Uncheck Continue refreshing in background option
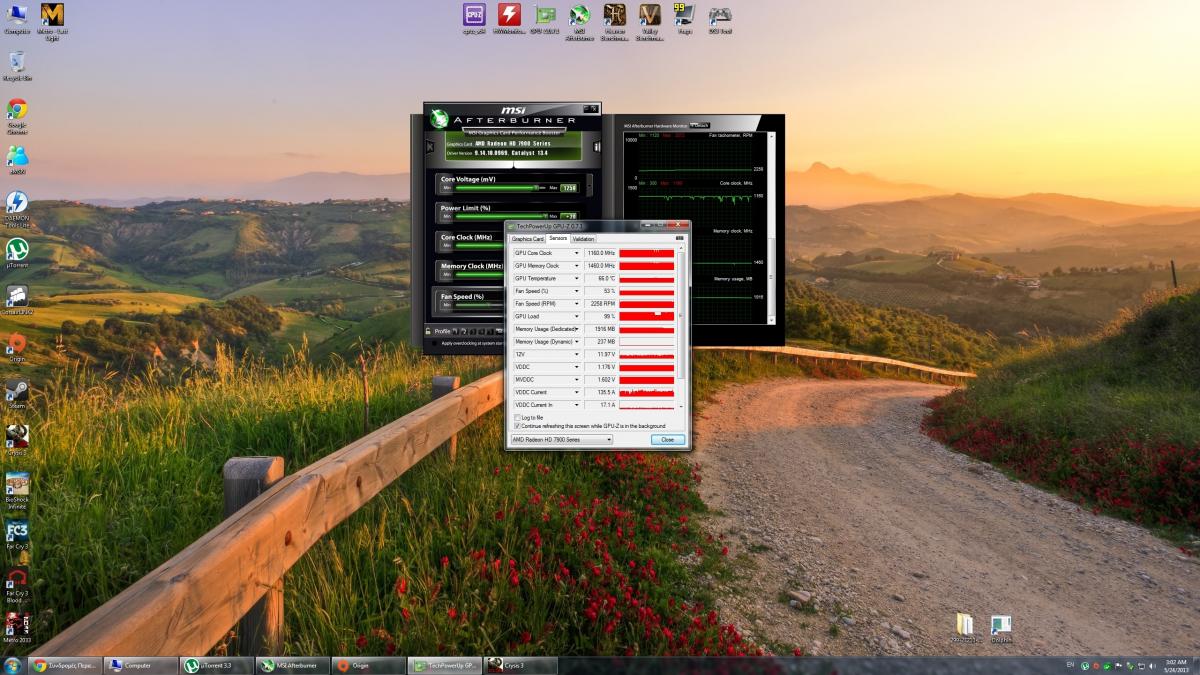 (x=517, y=426)
